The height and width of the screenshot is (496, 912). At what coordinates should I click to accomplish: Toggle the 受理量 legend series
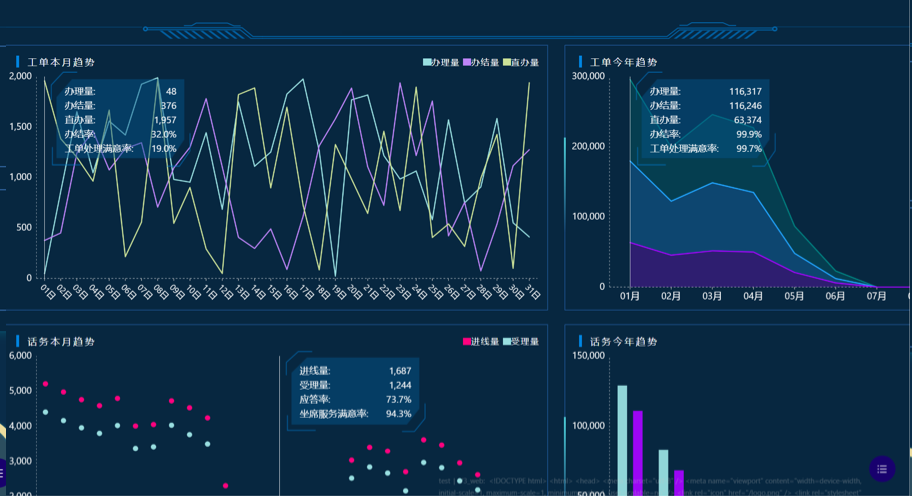click(521, 341)
